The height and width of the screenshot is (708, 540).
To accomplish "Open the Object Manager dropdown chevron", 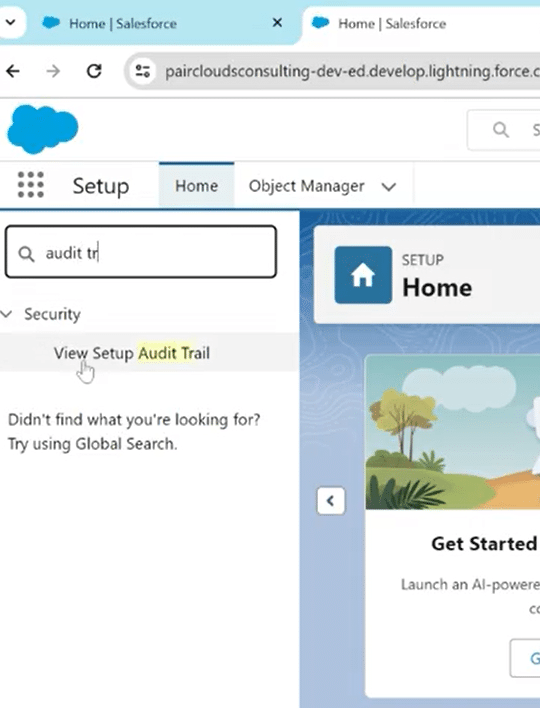I will (389, 186).
